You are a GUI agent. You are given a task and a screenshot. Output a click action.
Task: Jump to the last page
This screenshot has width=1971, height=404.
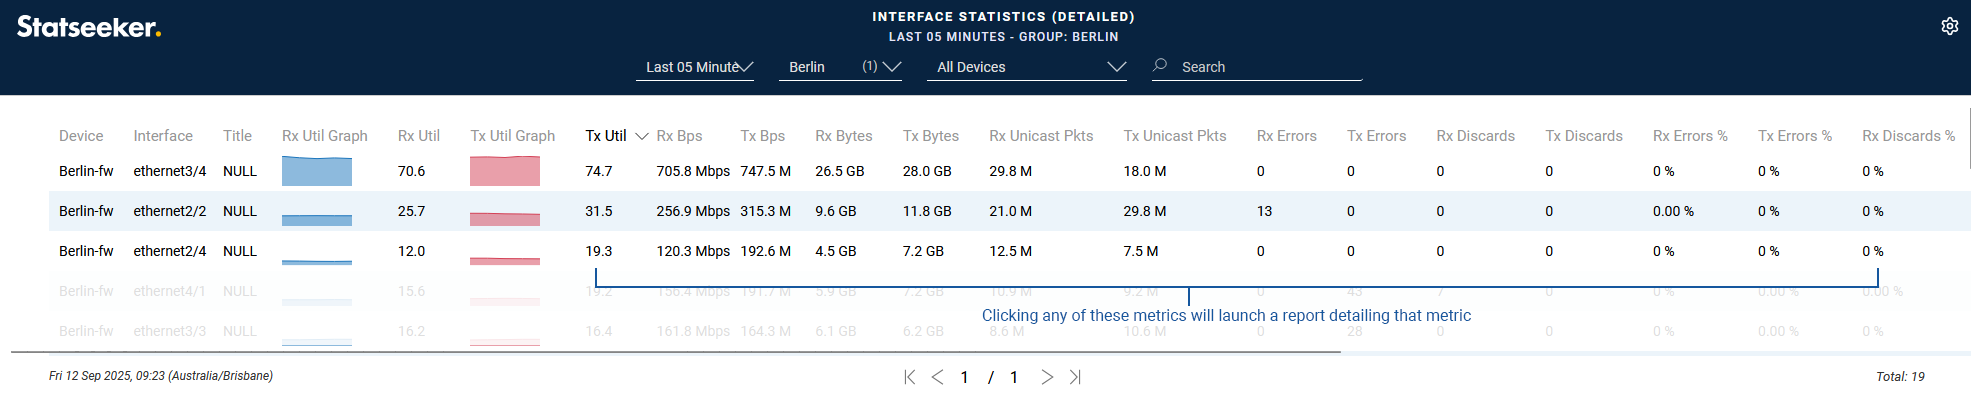tap(1075, 377)
